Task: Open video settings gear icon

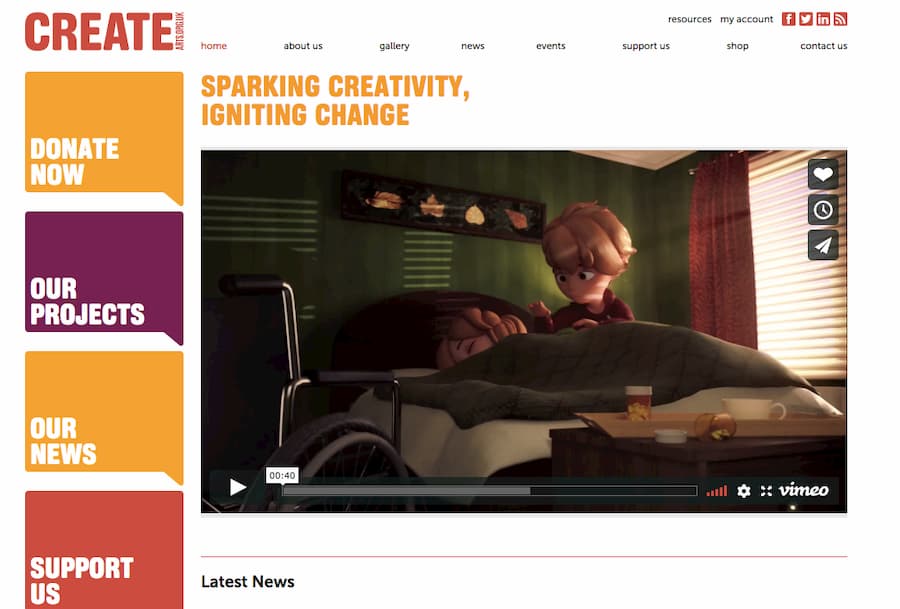Action: [x=743, y=491]
